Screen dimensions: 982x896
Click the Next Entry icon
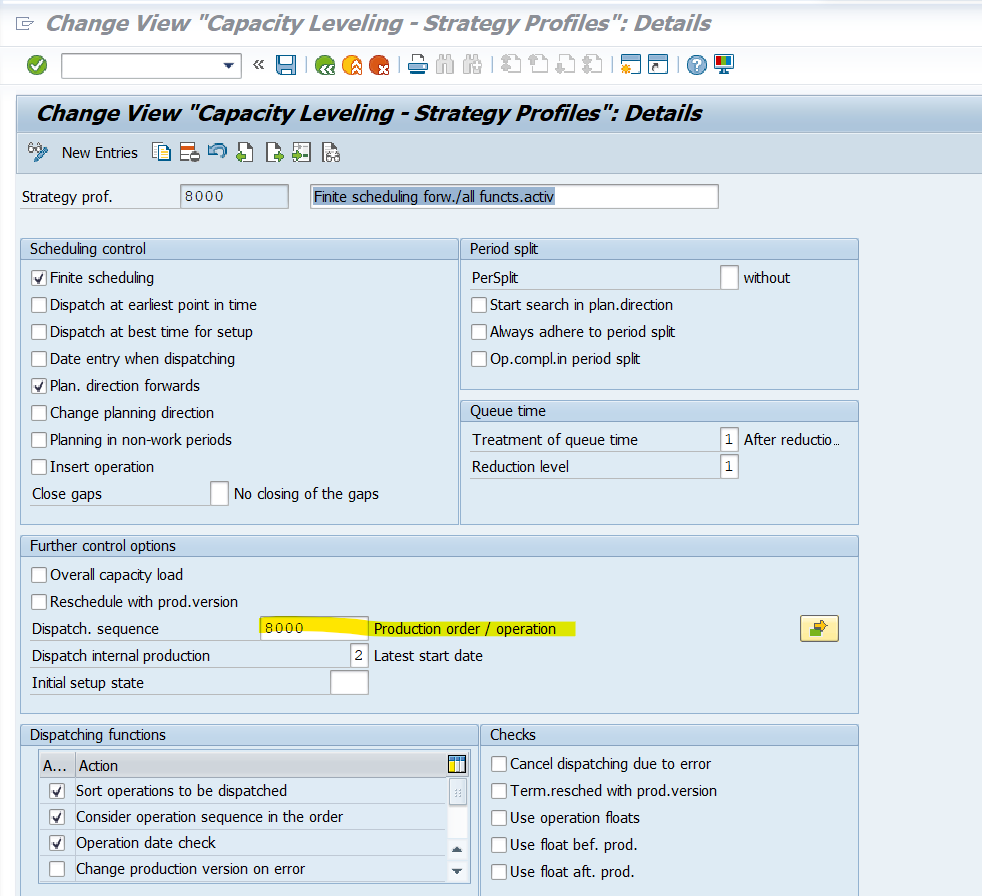point(274,152)
